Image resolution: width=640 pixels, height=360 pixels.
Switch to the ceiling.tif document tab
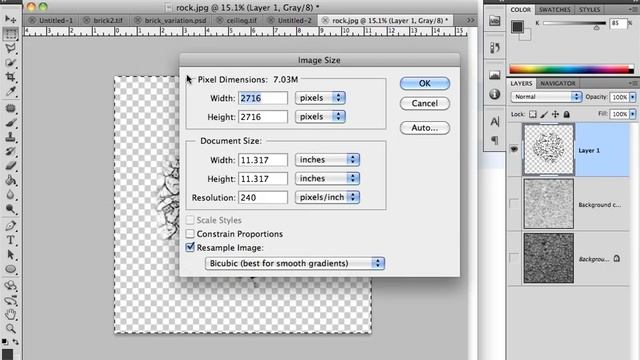click(242, 20)
